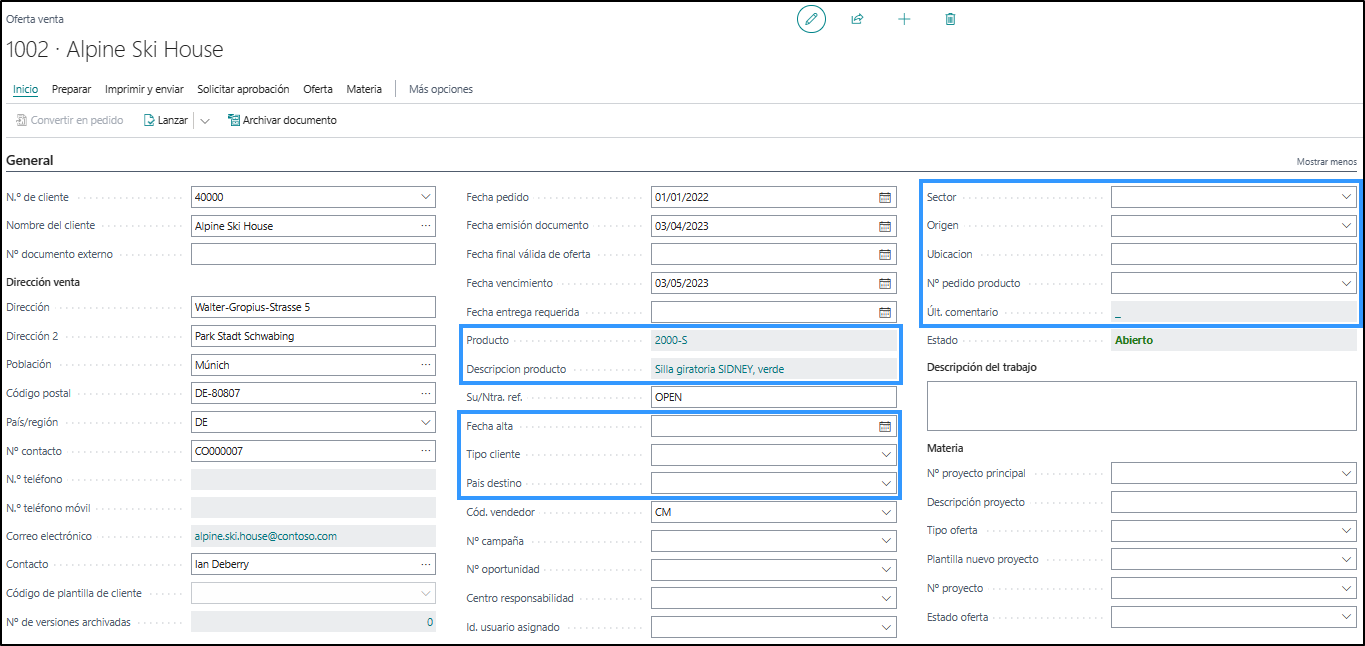Open calendar picker for Fecha entrega requerida
Image resolution: width=1365 pixels, height=646 pixels.
coord(885,312)
